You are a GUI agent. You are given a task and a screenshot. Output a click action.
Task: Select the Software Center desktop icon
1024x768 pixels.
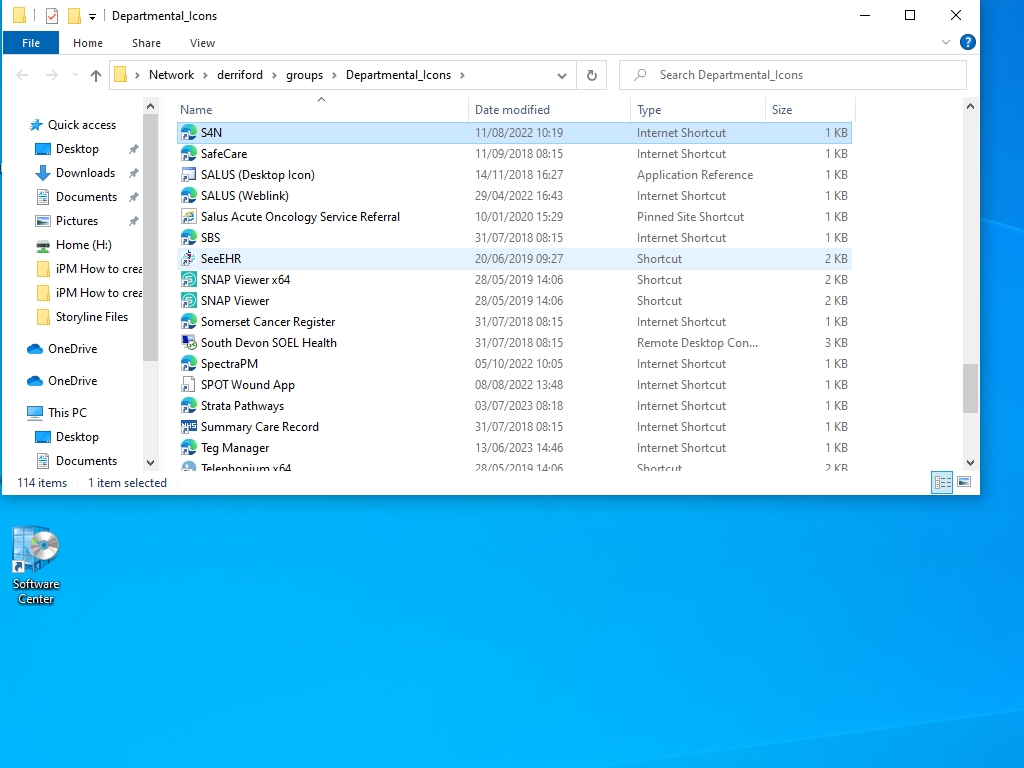(36, 566)
